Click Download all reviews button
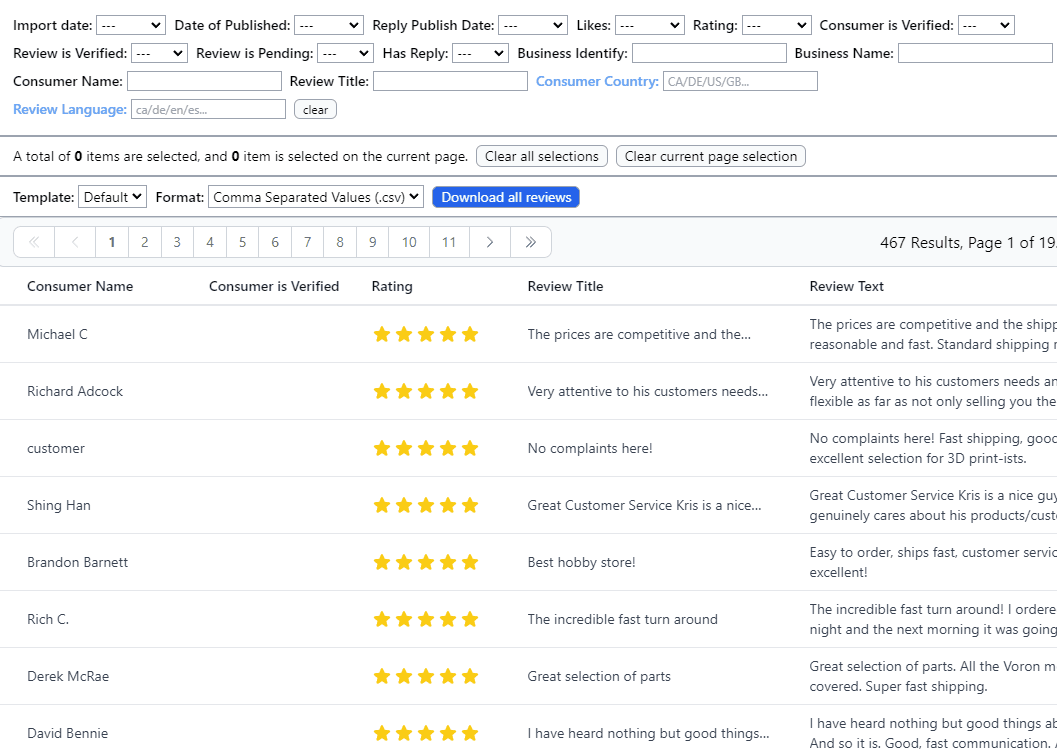 (x=506, y=197)
